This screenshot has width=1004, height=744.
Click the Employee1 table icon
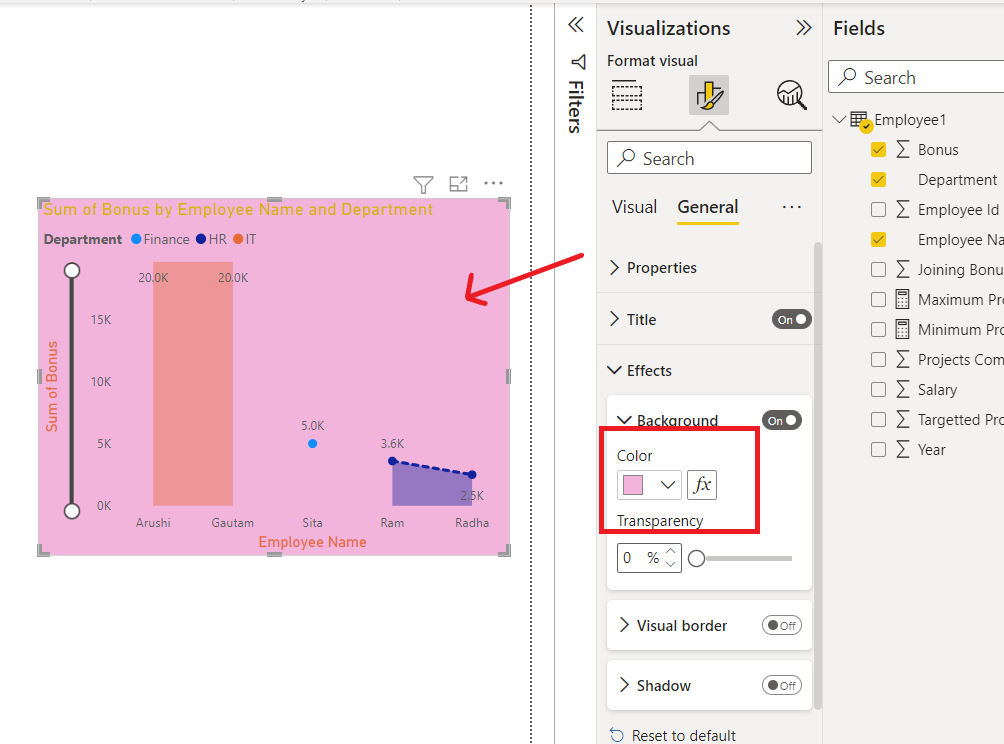pyautogui.click(x=861, y=120)
